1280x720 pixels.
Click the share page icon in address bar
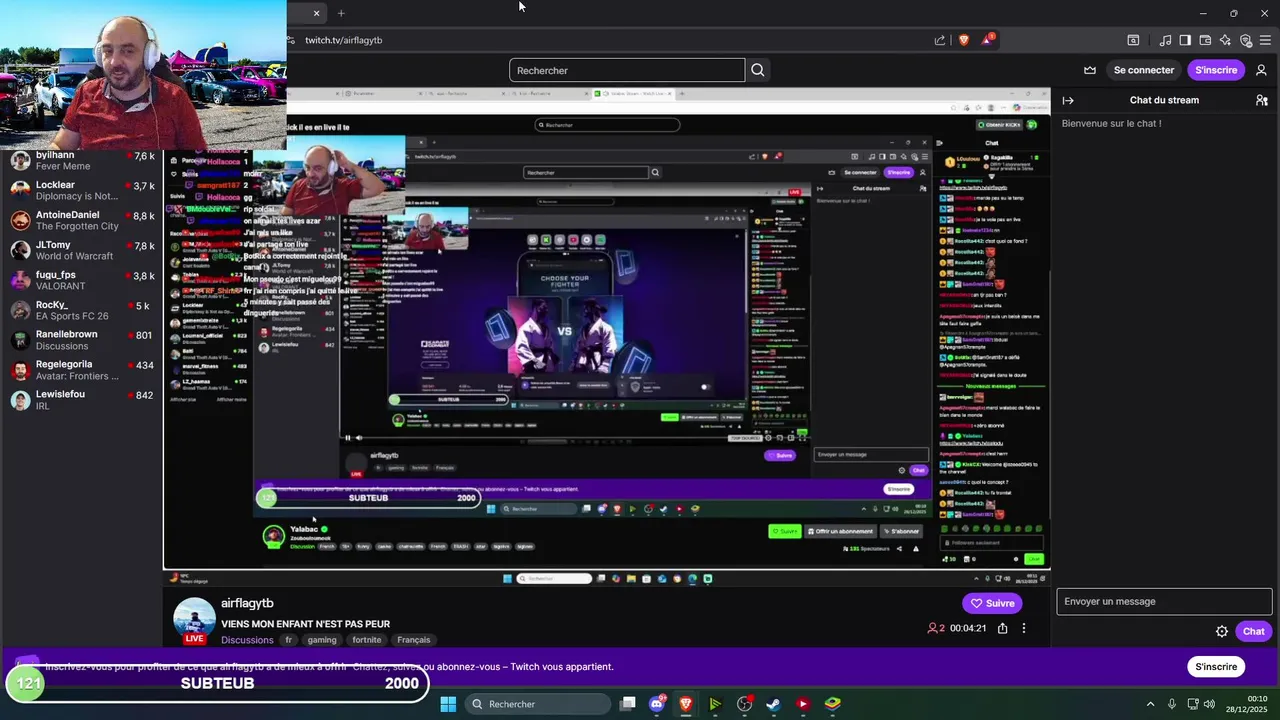click(x=940, y=40)
